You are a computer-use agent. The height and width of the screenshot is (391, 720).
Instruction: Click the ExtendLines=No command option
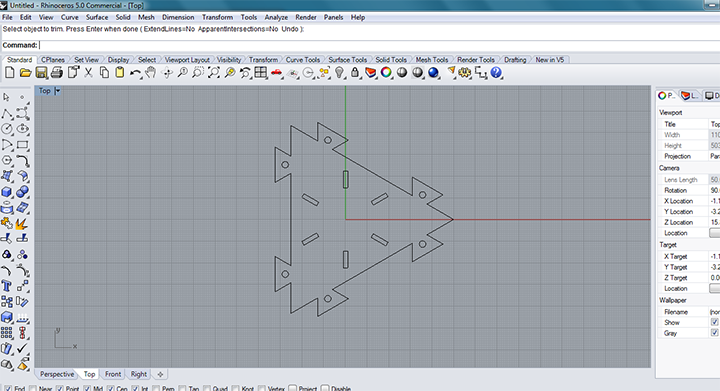pyautogui.click(x=169, y=29)
